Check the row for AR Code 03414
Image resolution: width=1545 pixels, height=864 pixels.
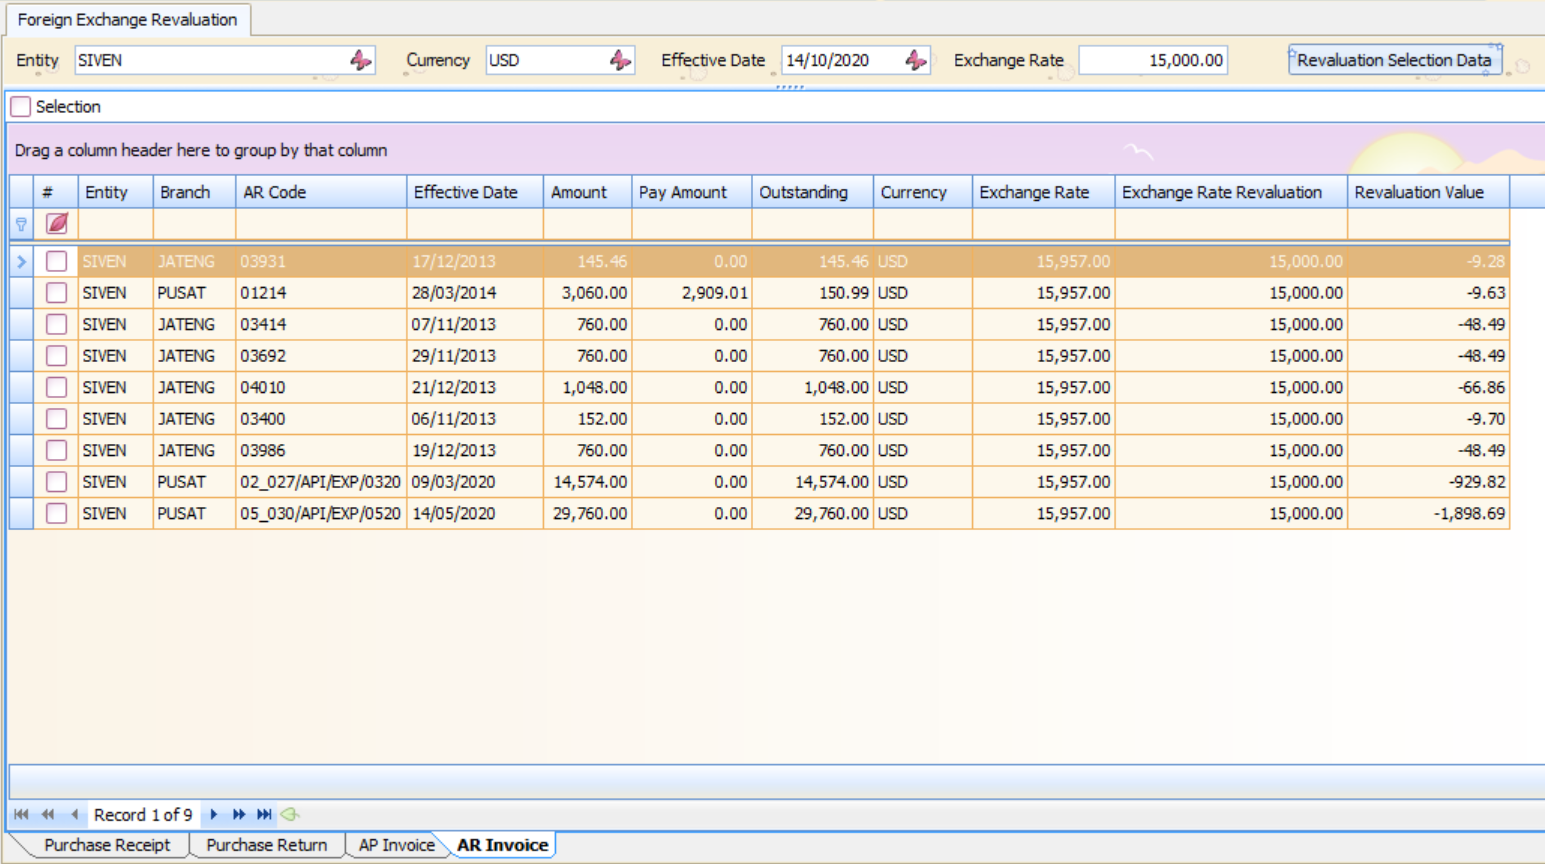pos(56,324)
